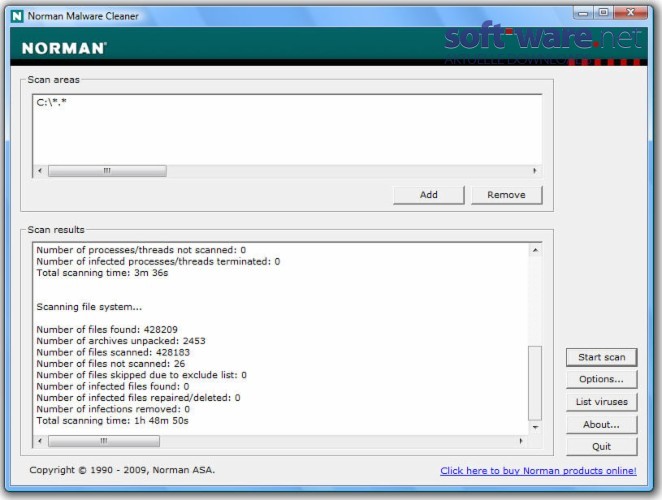
Task: Click 'Number of files not scanned: 26' line
Action: pyautogui.click(x=111, y=364)
